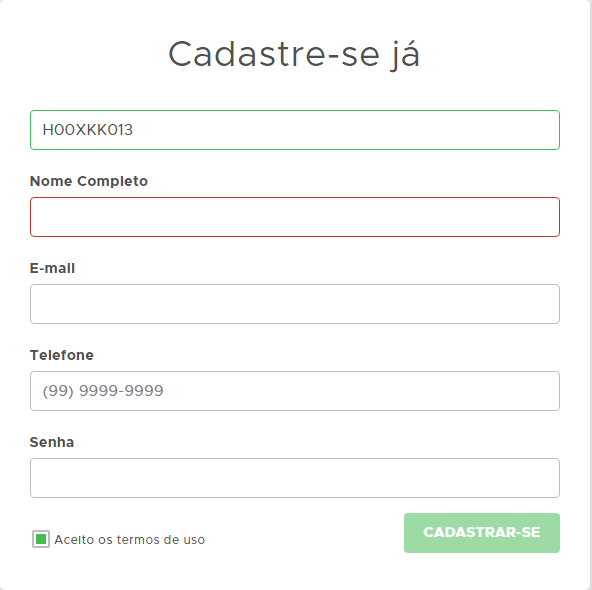Click the E-mail field label
Screen dimensions: 592x590
pyautogui.click(x=52, y=268)
